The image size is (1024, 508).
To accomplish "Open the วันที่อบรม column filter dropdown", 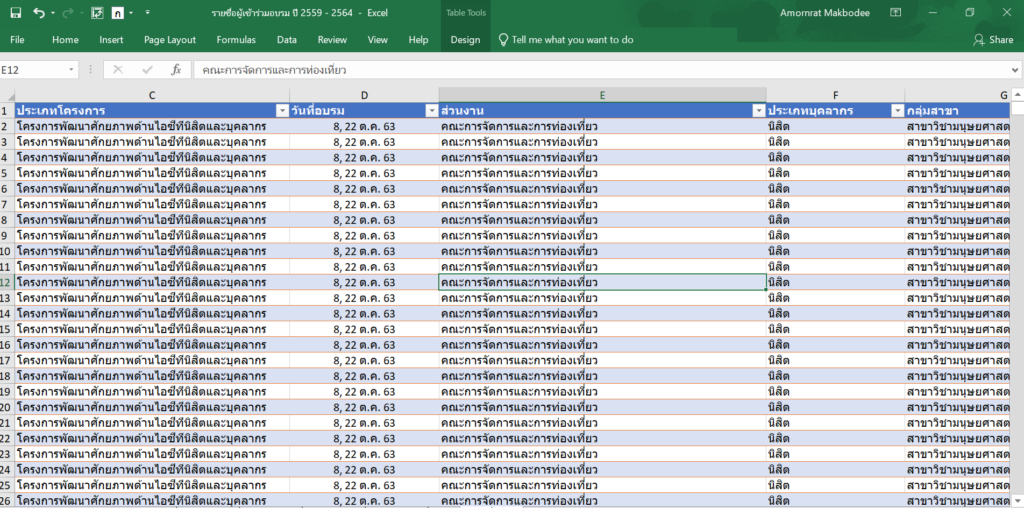I will (431, 111).
